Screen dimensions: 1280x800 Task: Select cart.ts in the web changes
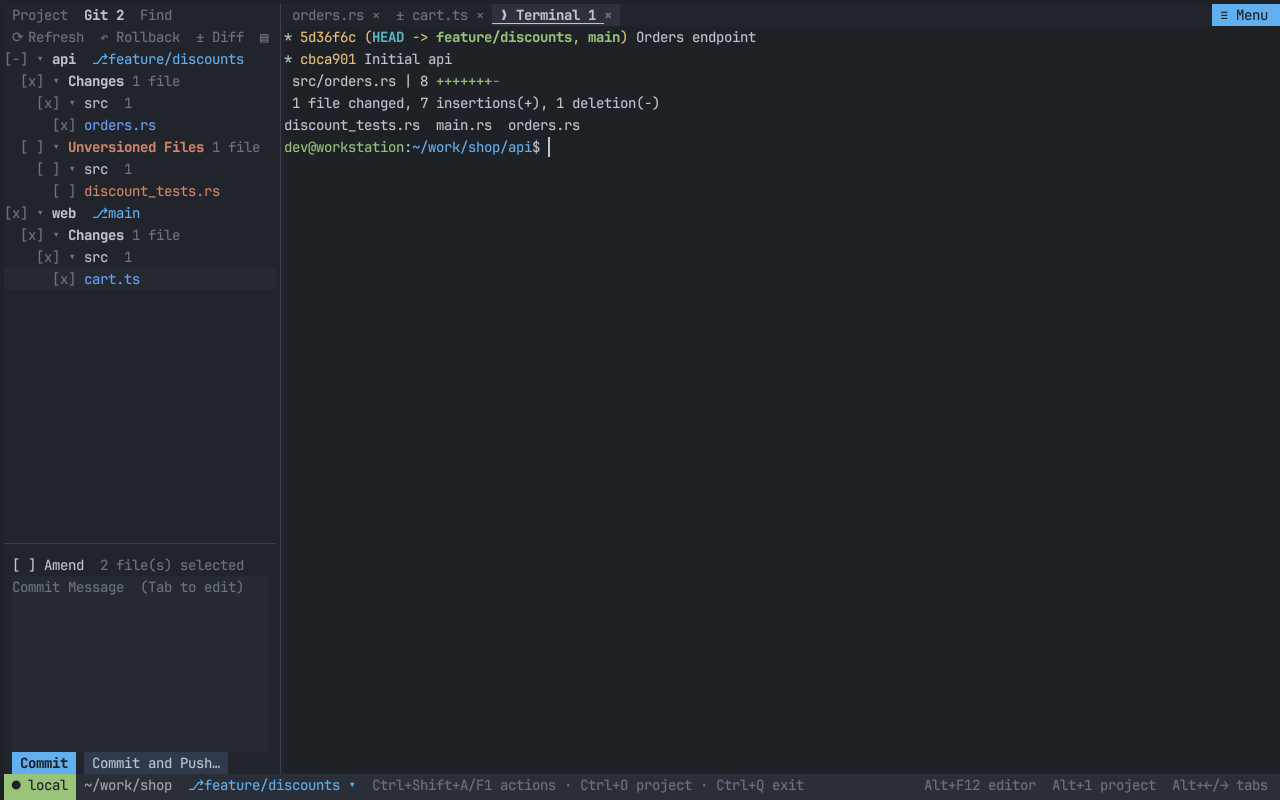point(112,279)
